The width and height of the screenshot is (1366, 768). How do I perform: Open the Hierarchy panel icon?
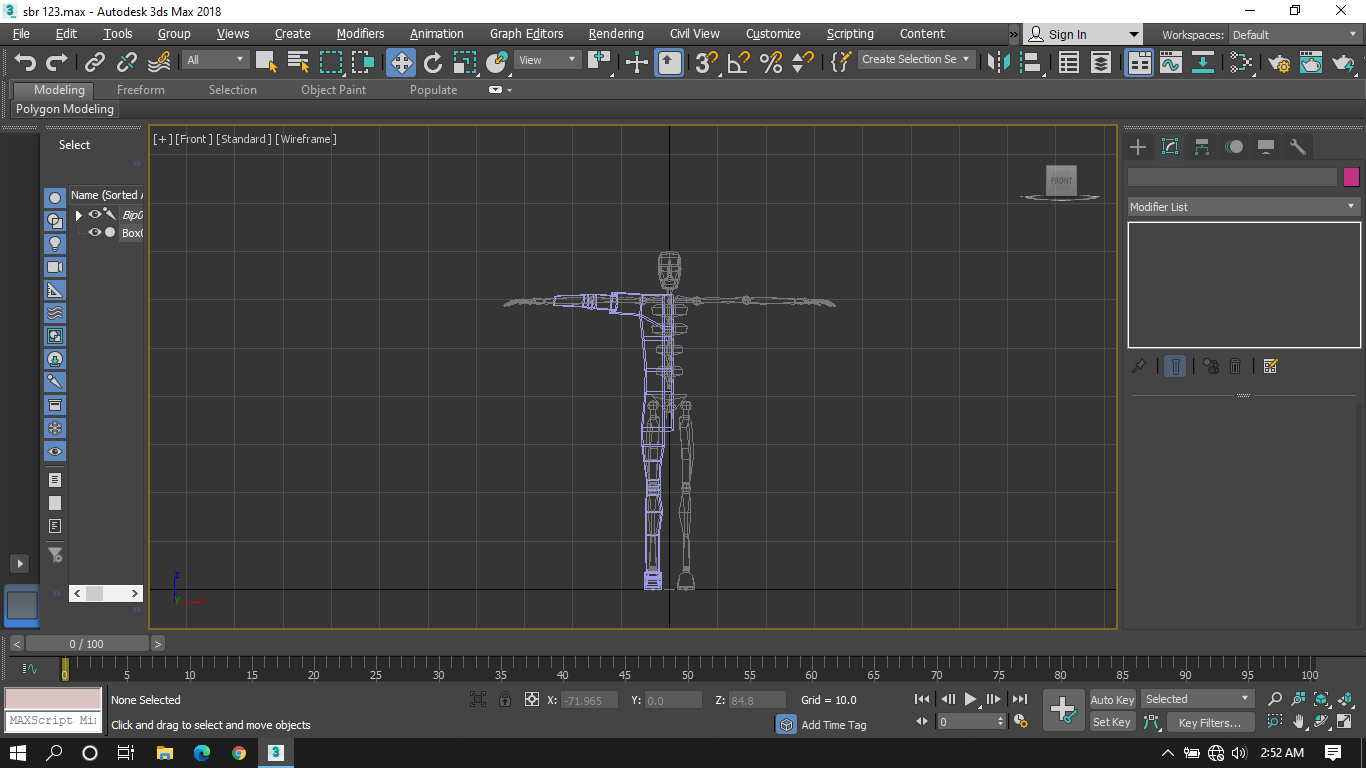(1202, 147)
